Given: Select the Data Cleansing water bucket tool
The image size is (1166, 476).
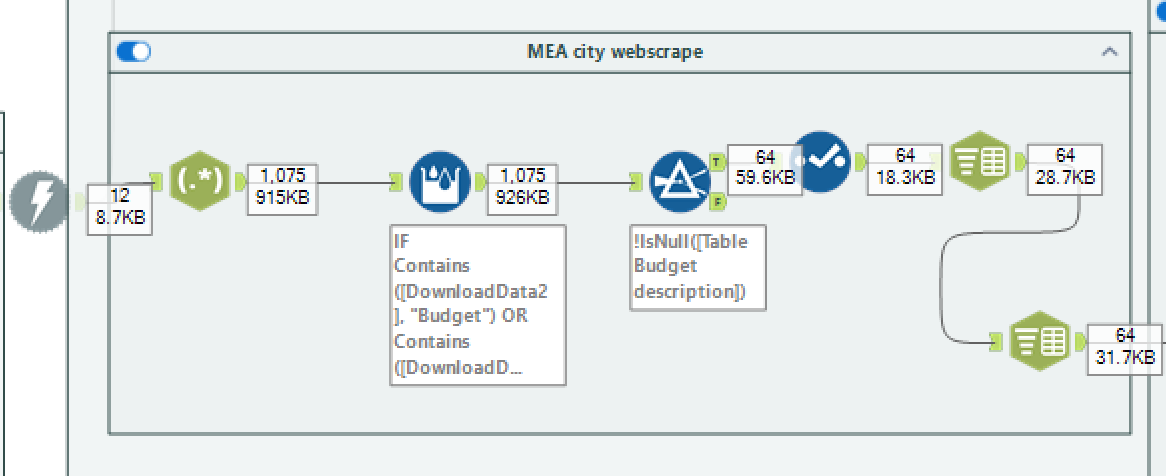Looking at the screenshot, I should 440,181.
